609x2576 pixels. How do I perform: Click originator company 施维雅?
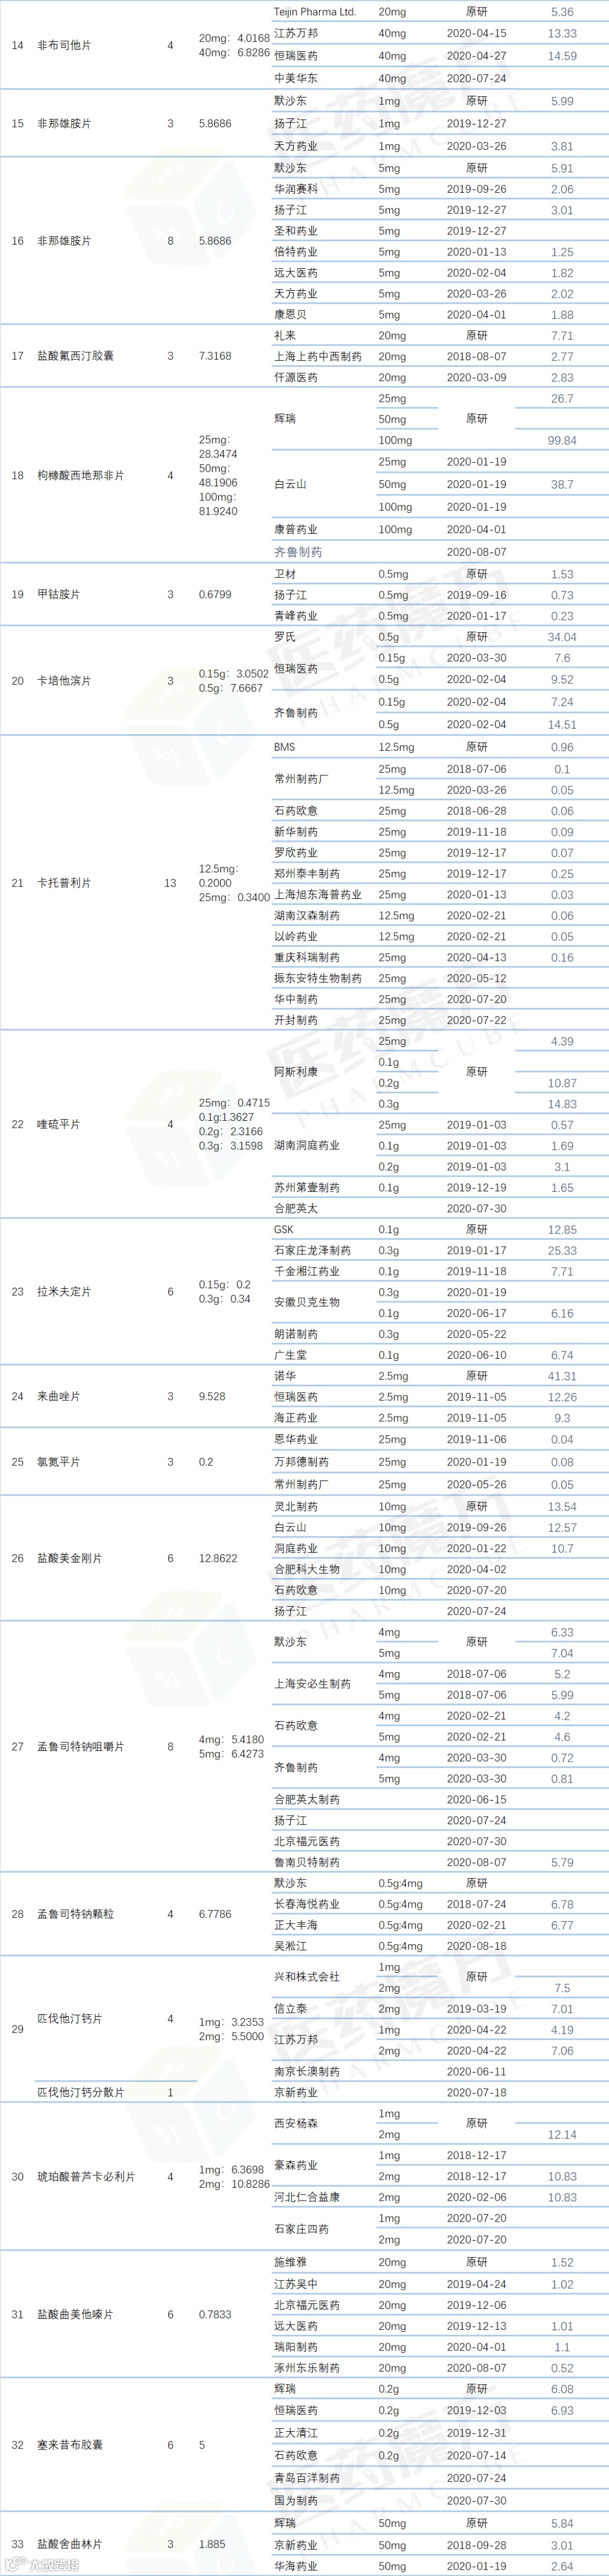pyautogui.click(x=290, y=2263)
